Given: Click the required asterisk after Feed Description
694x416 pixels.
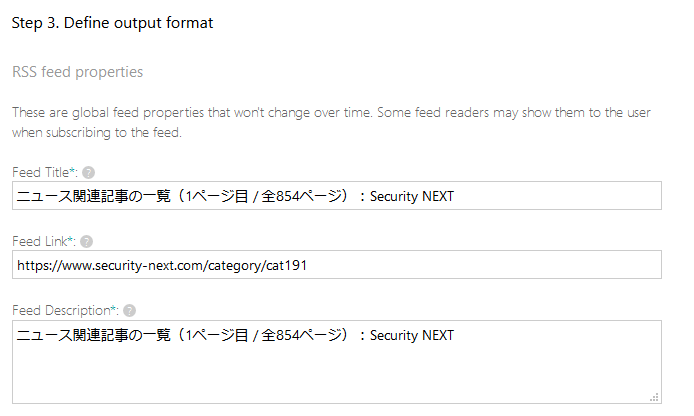Looking at the screenshot, I should (113, 309).
